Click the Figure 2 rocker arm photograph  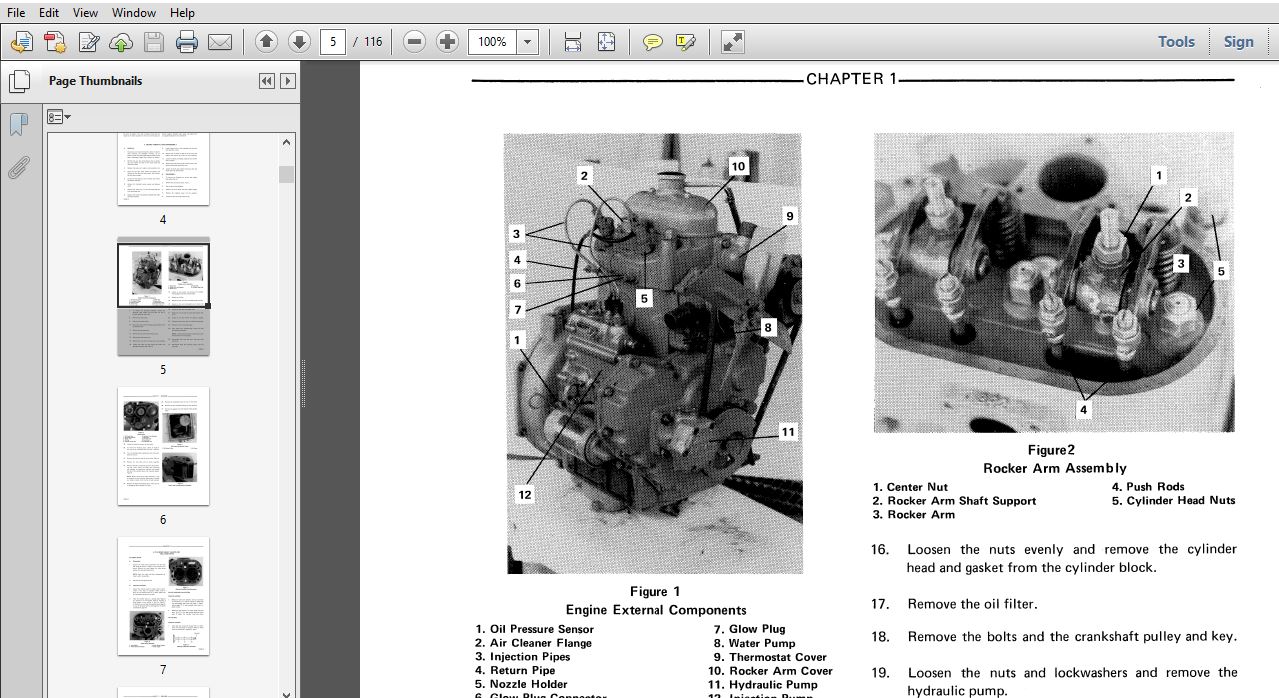pyautogui.click(x=1054, y=282)
